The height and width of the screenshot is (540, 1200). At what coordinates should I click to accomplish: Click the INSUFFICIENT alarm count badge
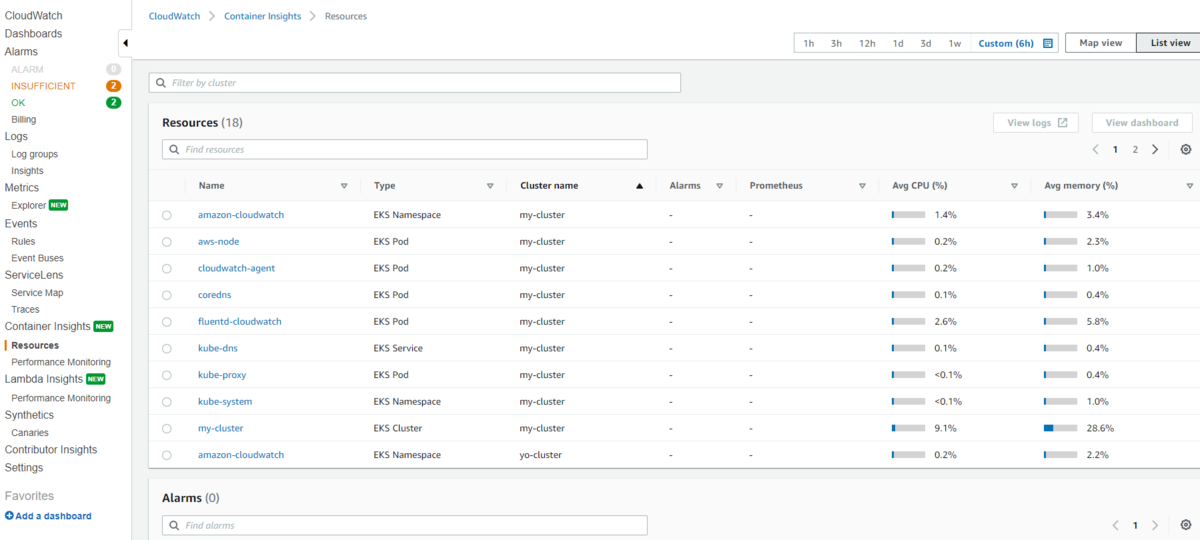pos(114,86)
